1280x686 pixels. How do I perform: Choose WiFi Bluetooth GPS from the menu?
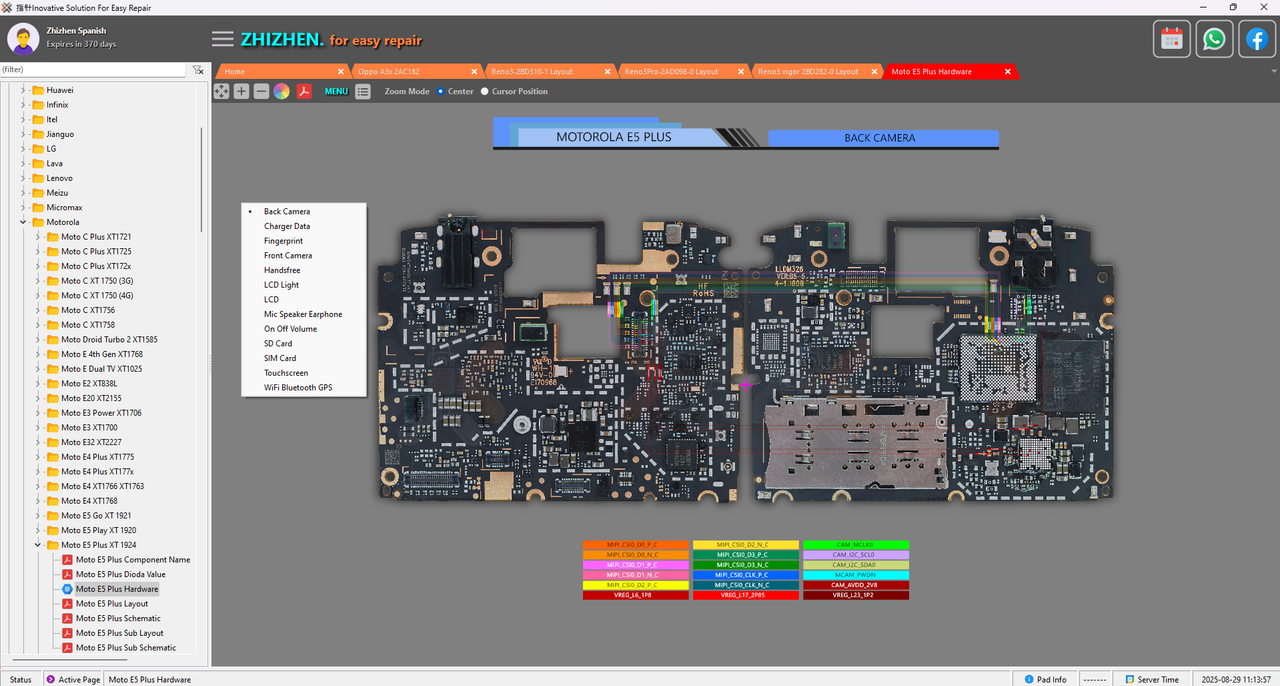pyautogui.click(x=298, y=387)
